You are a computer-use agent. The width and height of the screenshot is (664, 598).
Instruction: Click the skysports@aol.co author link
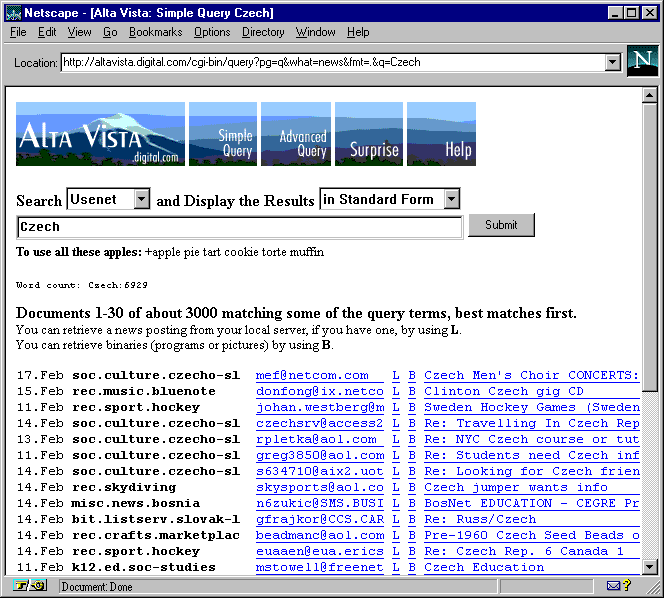[320, 488]
